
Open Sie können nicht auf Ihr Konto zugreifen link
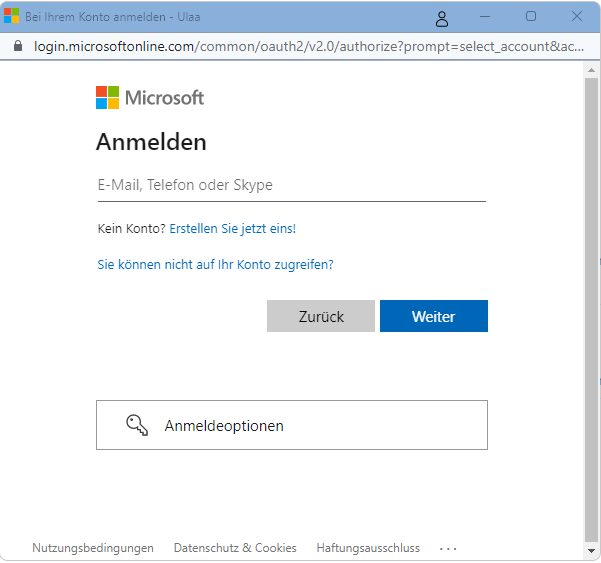tap(215, 265)
